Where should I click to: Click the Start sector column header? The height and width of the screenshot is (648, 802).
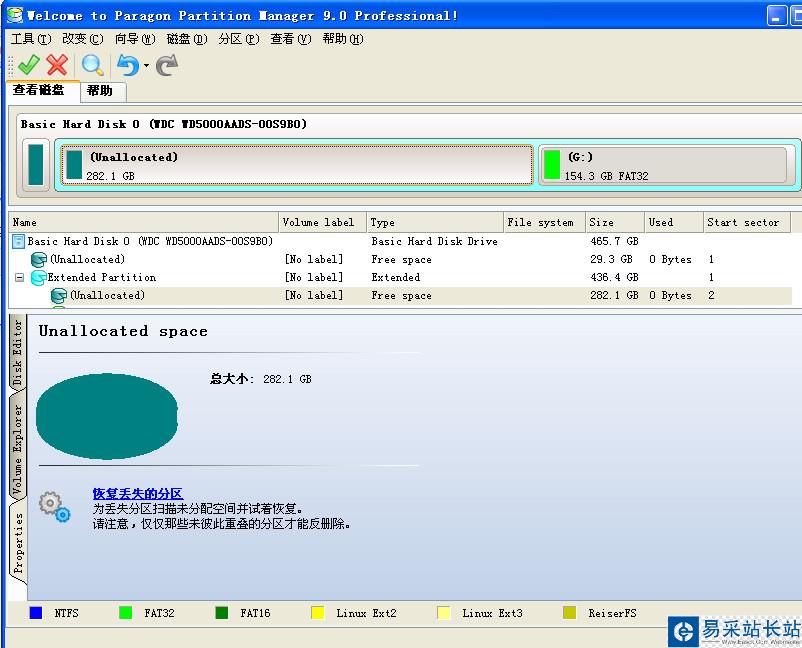click(747, 222)
